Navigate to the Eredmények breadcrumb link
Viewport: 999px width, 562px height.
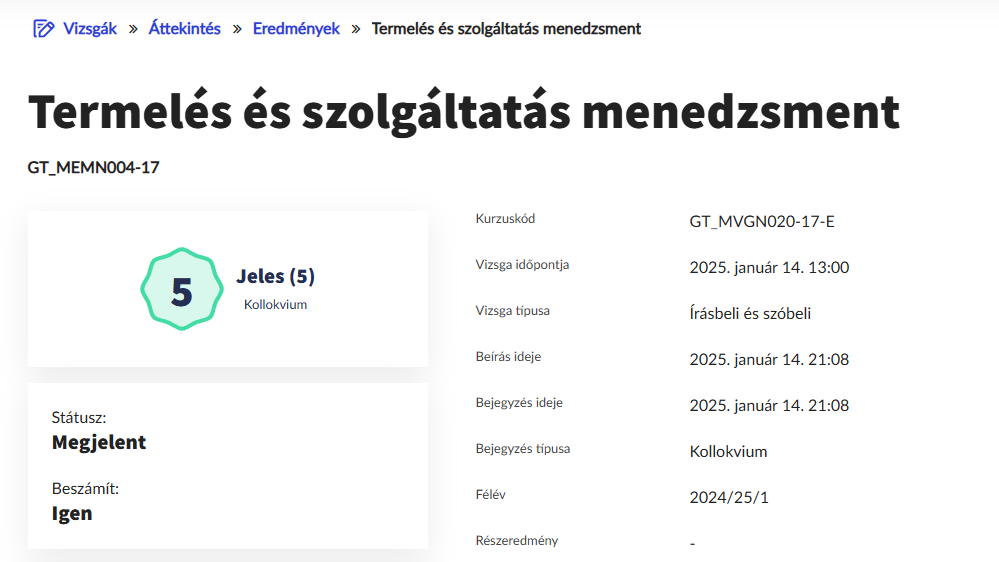pyautogui.click(x=296, y=29)
